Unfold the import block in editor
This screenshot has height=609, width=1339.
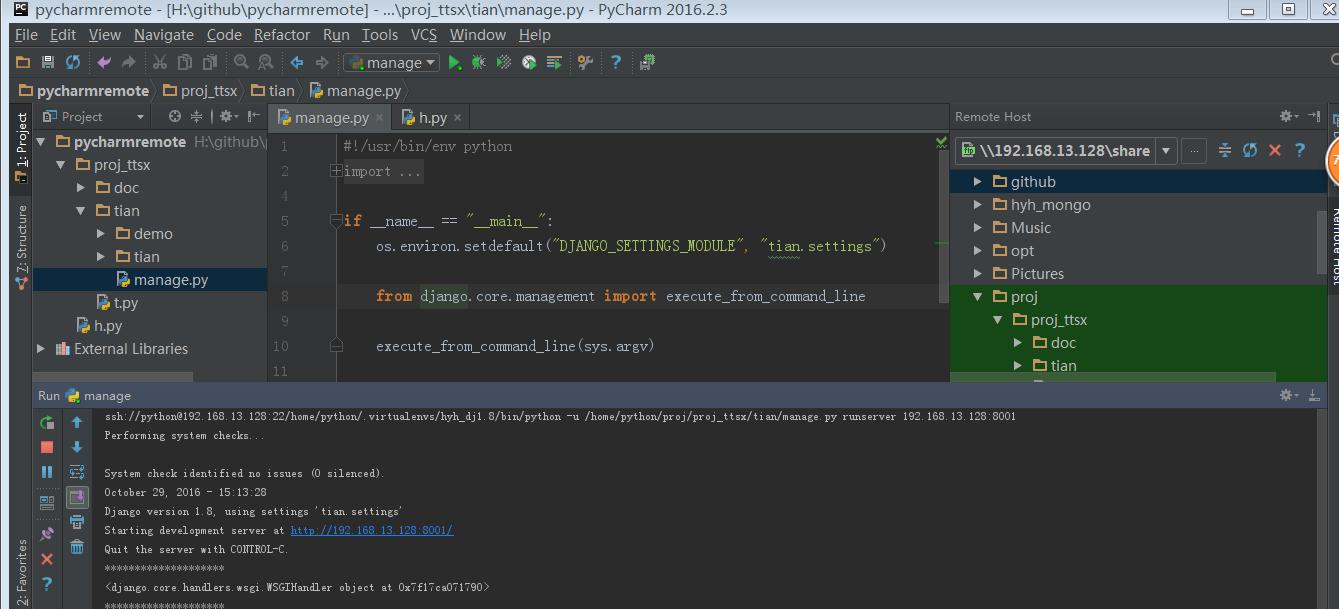tap(337, 171)
